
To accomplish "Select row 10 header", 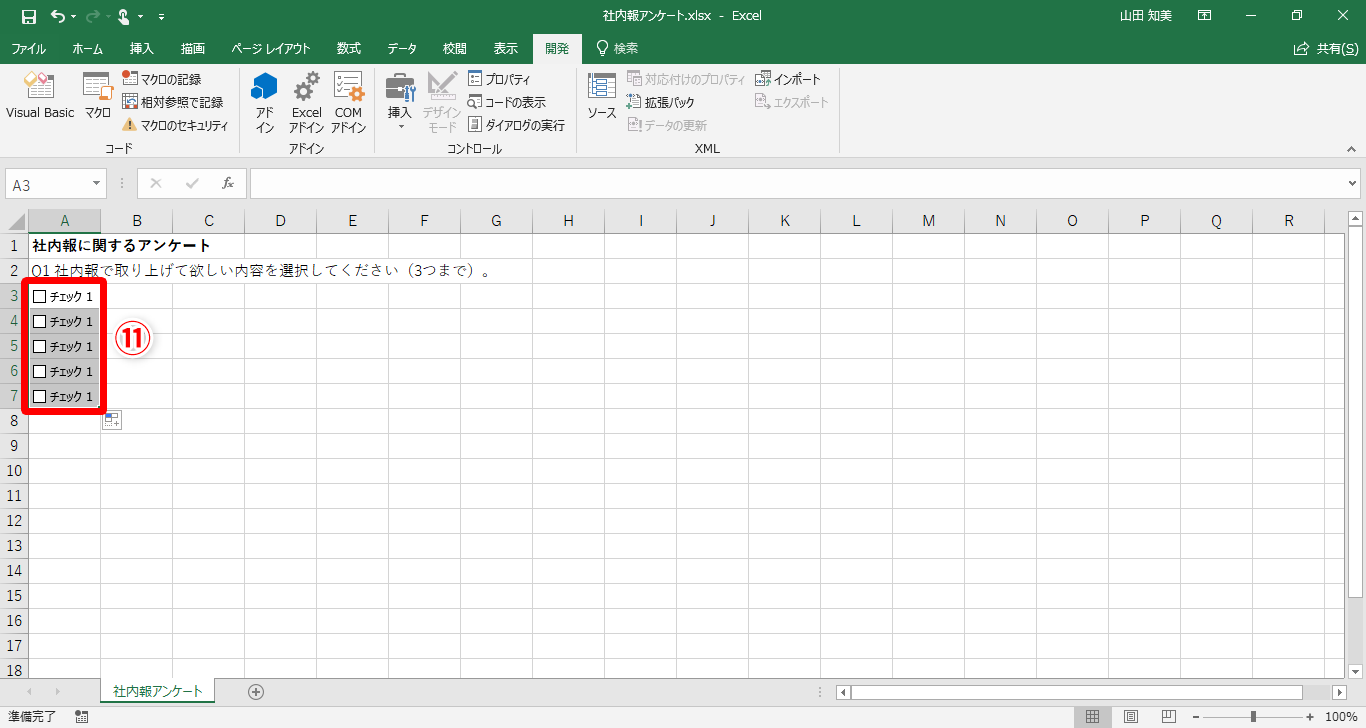I will tap(14, 471).
